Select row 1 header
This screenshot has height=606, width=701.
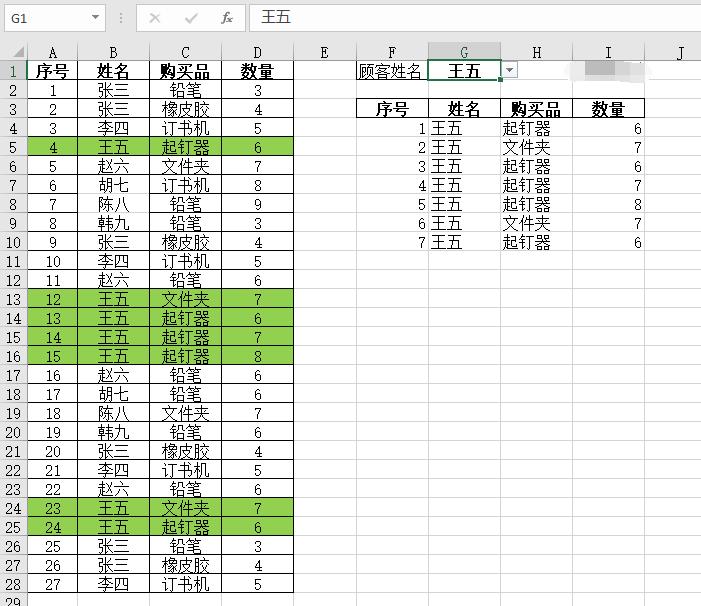pyautogui.click(x=13, y=71)
